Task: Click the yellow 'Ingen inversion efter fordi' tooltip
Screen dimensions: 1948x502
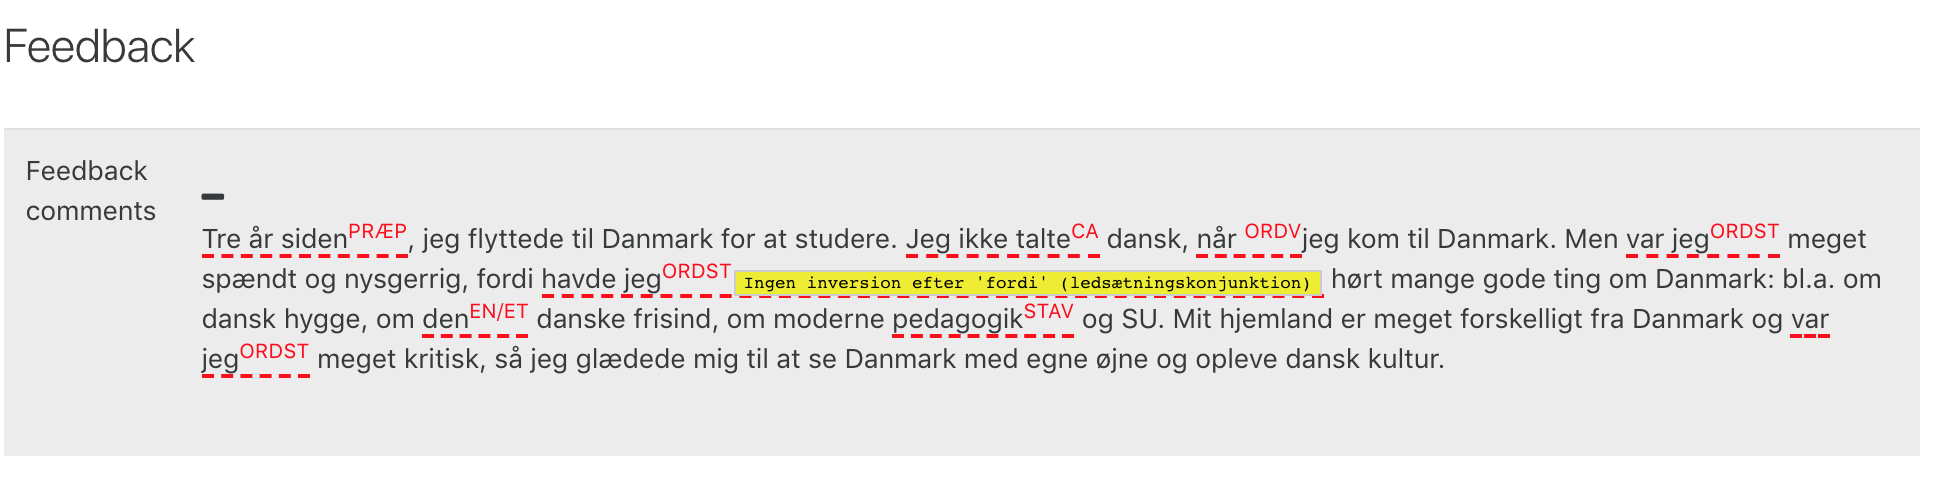Action: (1028, 283)
